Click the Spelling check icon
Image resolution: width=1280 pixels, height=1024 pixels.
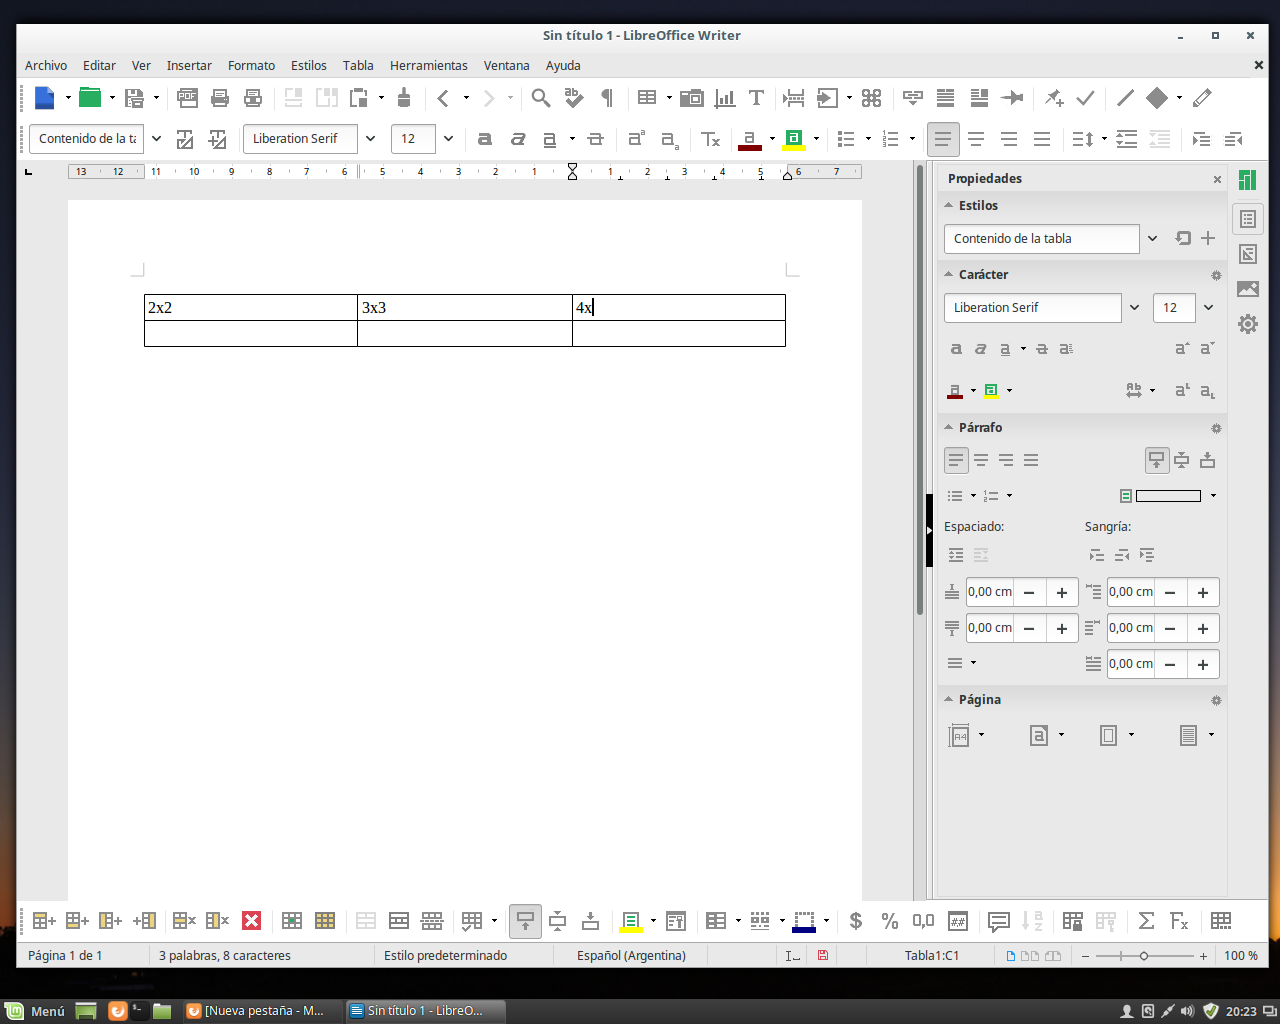tap(574, 98)
